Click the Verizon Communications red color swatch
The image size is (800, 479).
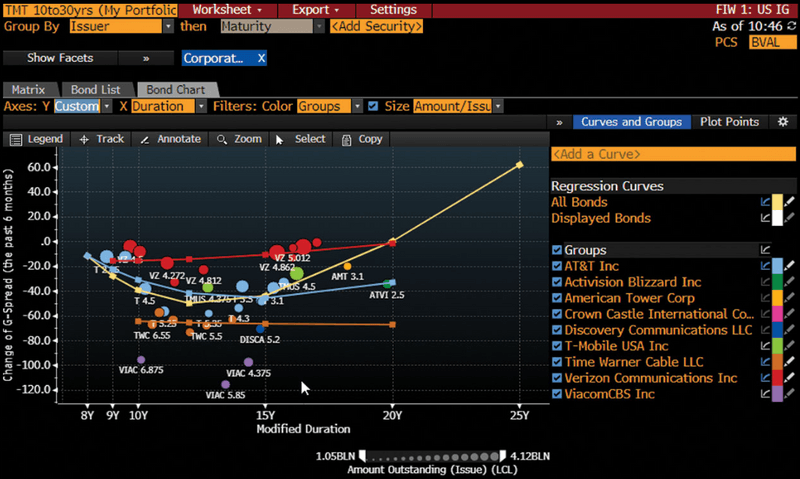pyautogui.click(x=778, y=378)
